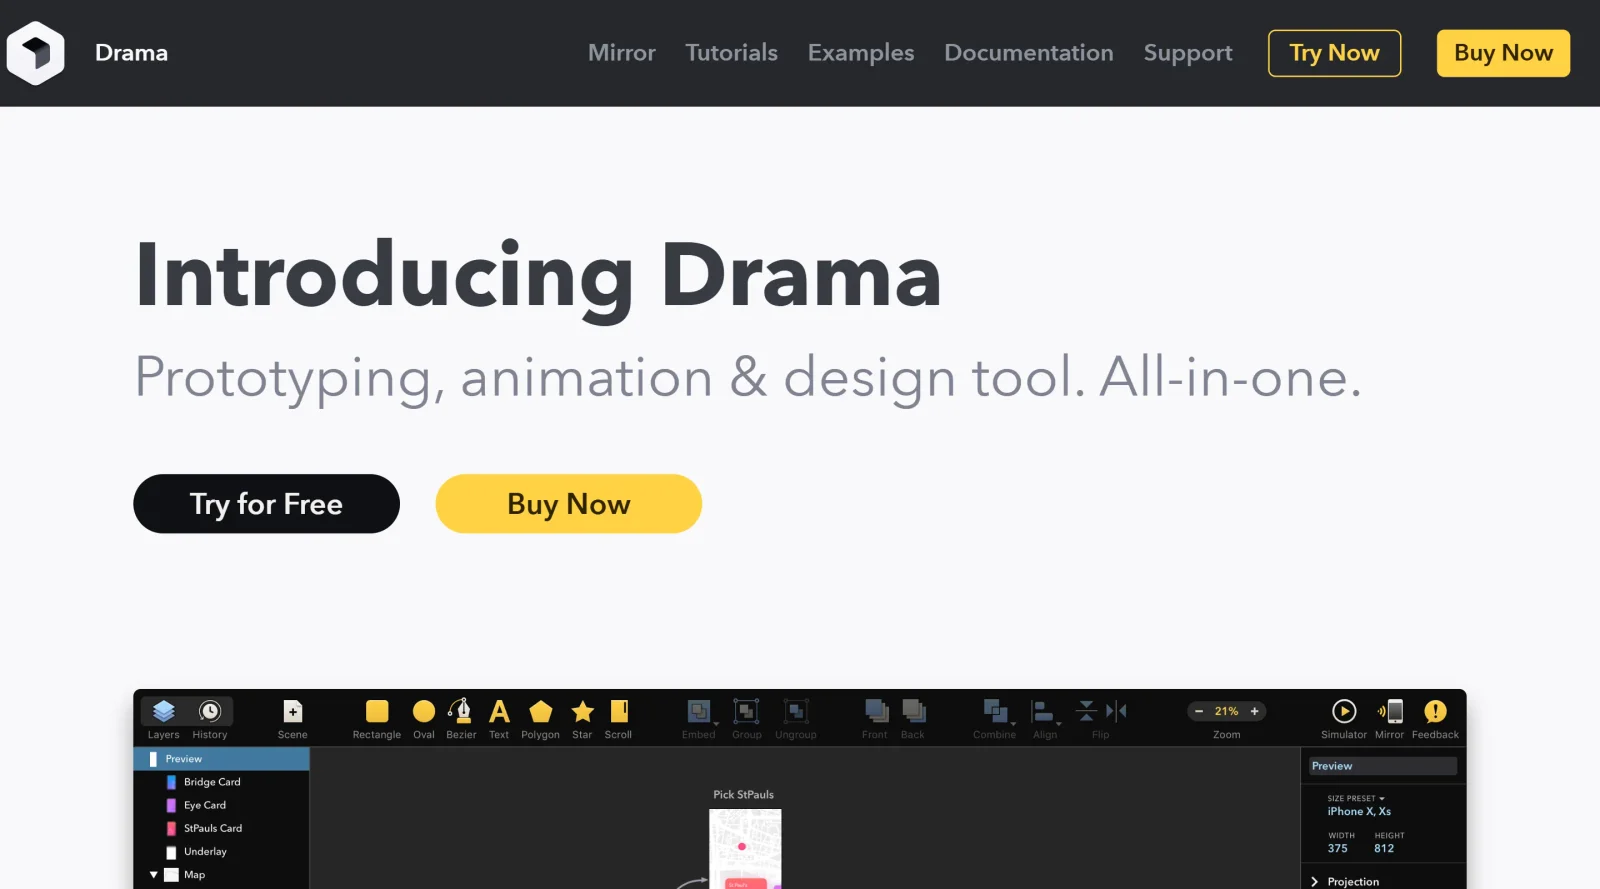Open the Mirror device icon
Image resolution: width=1600 pixels, height=889 pixels.
pyautogui.click(x=1390, y=711)
